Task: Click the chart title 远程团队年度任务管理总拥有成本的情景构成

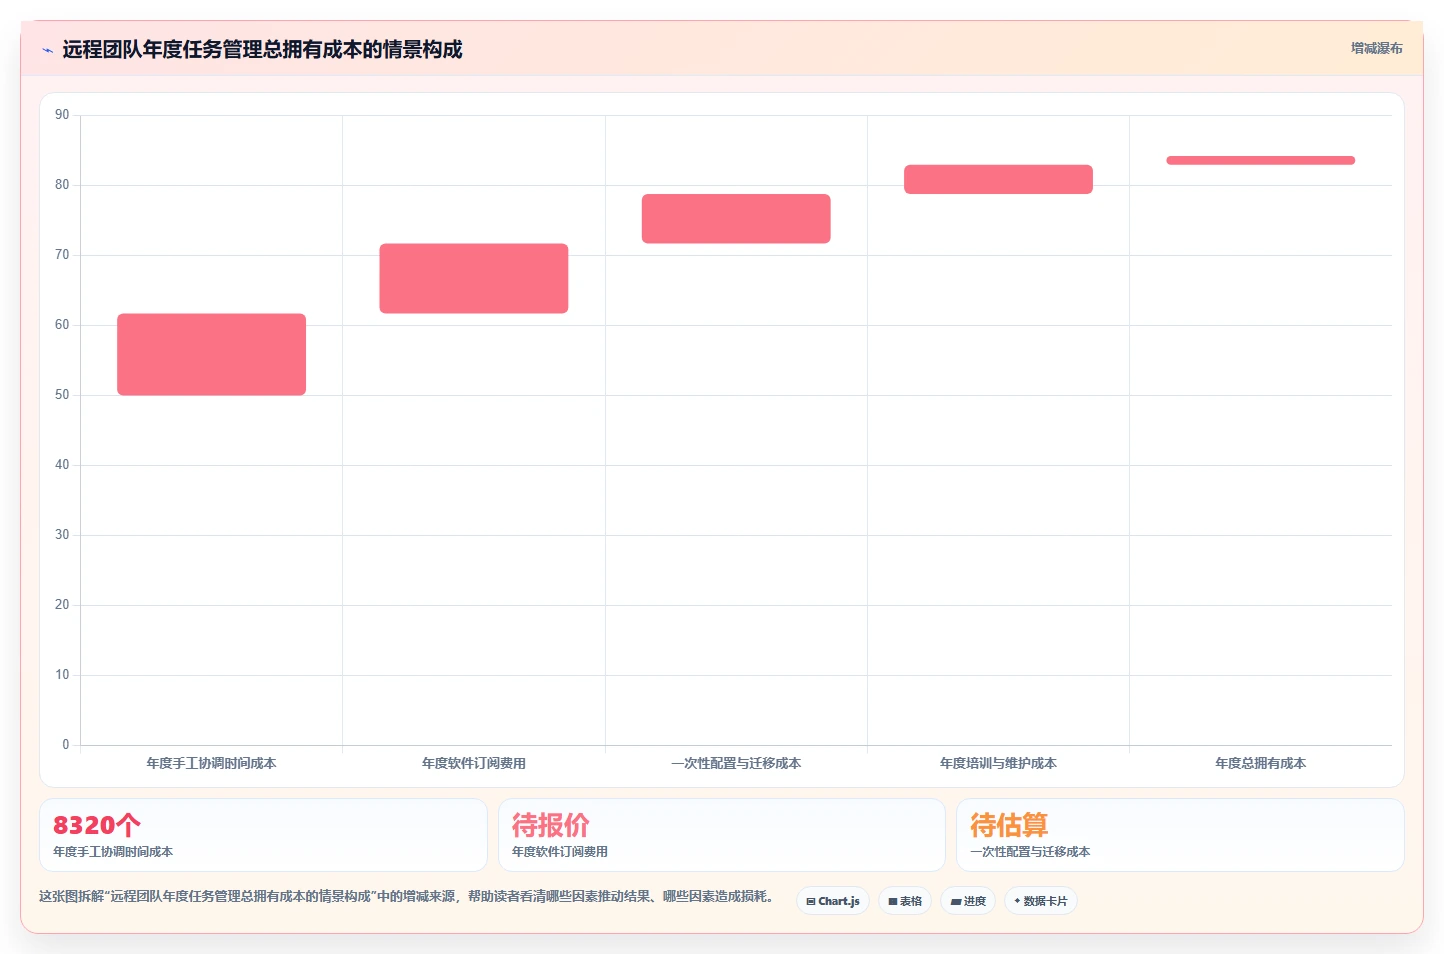Action: [x=262, y=49]
